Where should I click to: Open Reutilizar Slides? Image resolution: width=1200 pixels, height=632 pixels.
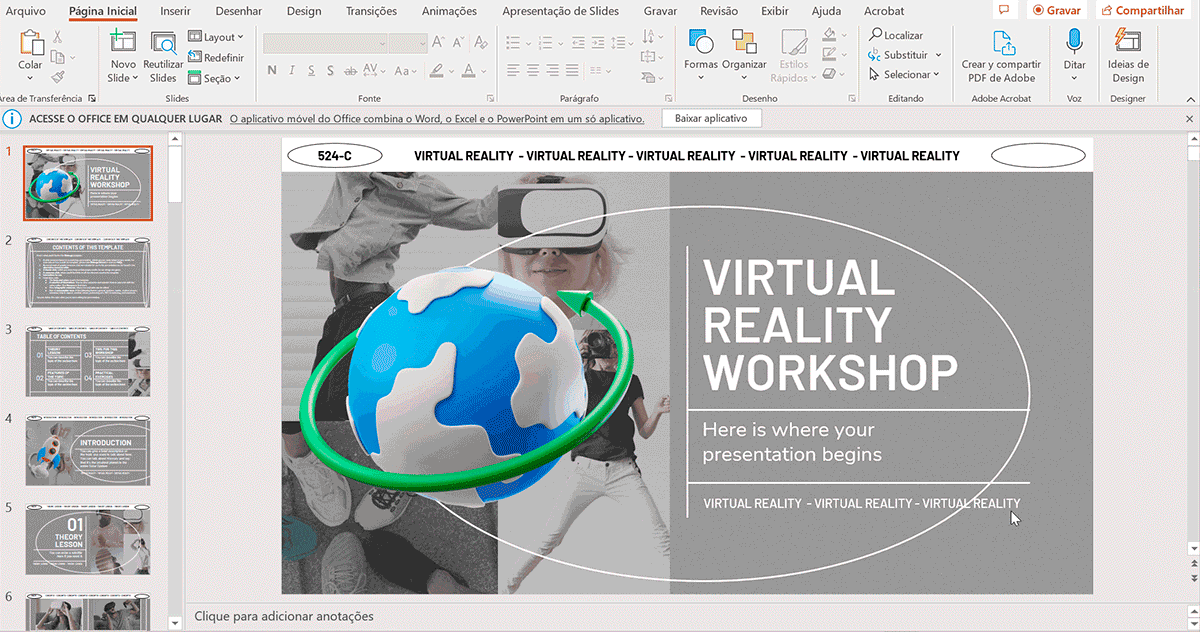click(x=163, y=57)
